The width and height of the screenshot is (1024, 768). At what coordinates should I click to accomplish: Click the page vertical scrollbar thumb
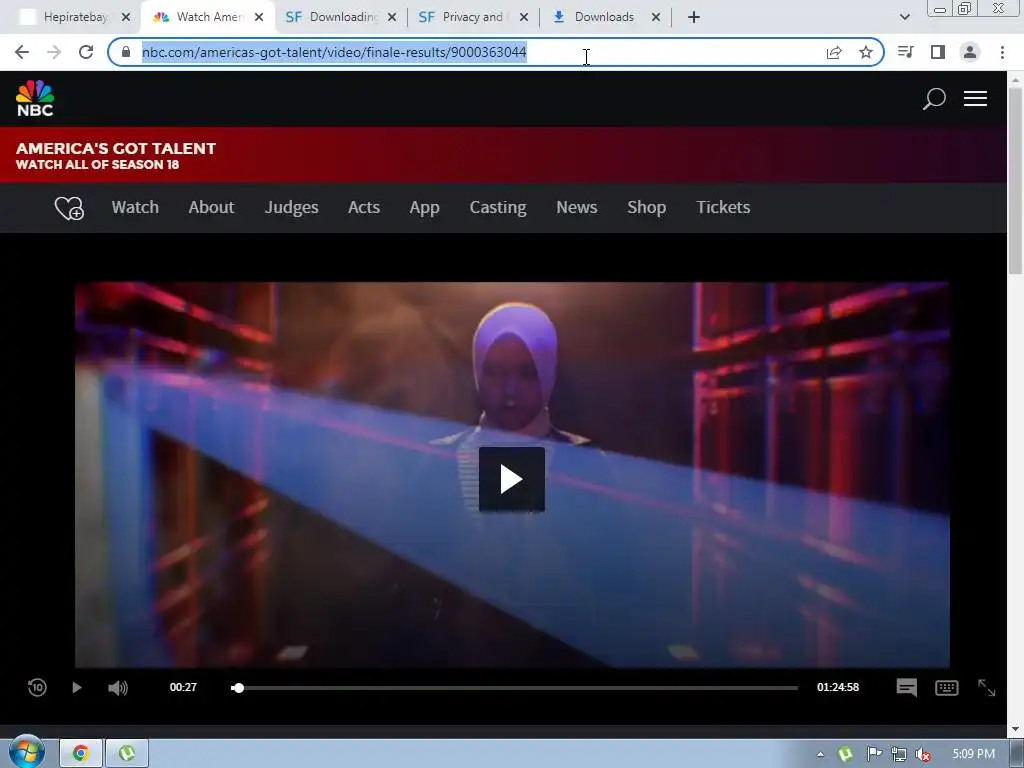1015,180
